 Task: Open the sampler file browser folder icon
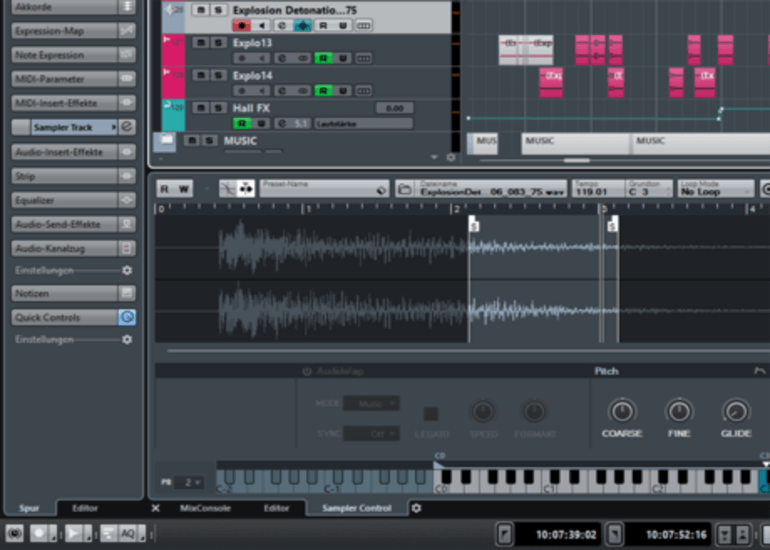click(405, 189)
